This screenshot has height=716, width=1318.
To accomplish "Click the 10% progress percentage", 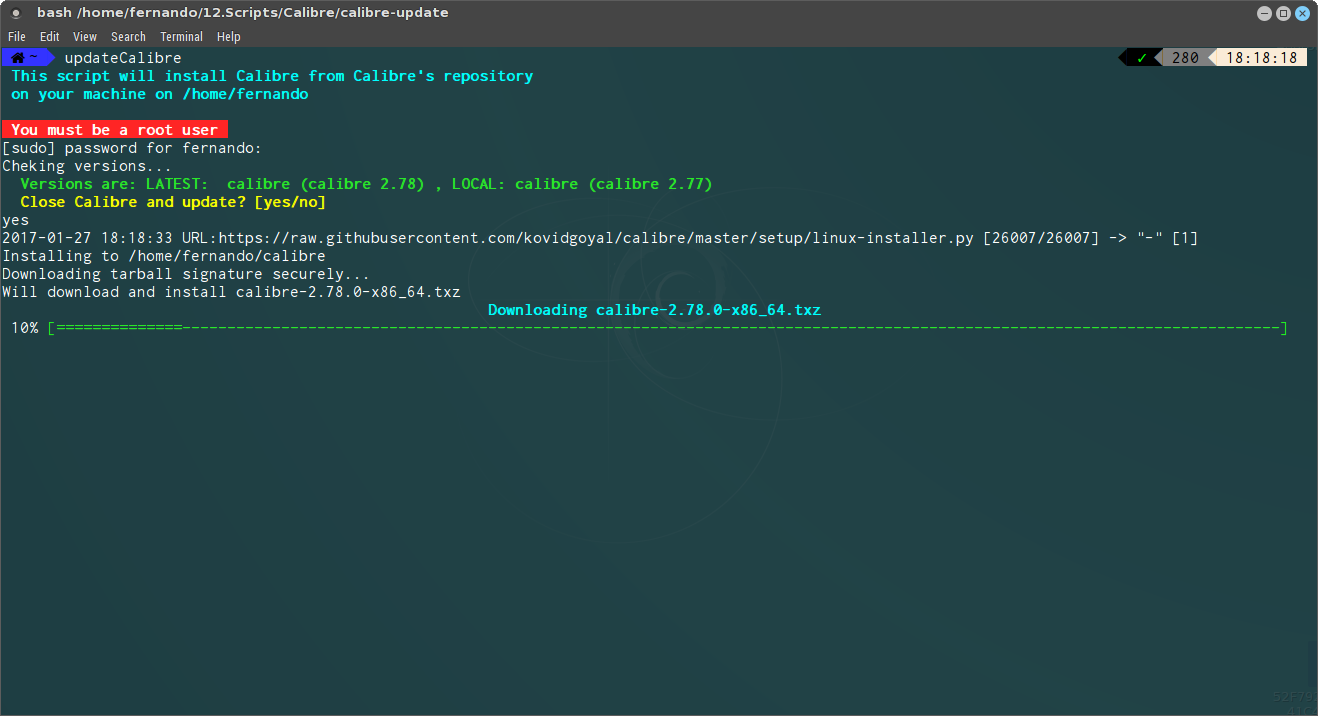I will point(25,328).
